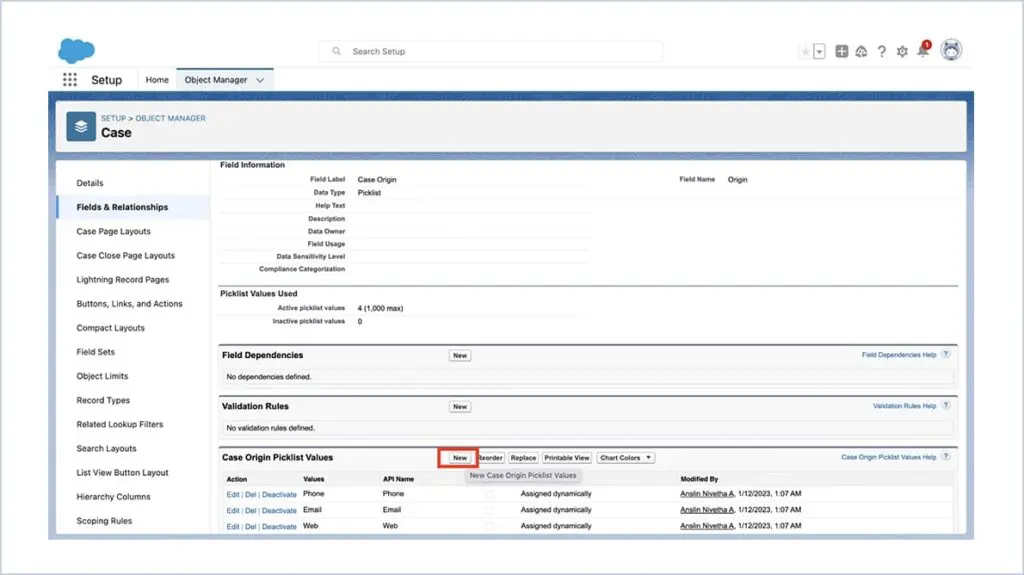Screen dimensions: 1024x575
Task: Open the Validation Rules Help link
Action: 904,406
